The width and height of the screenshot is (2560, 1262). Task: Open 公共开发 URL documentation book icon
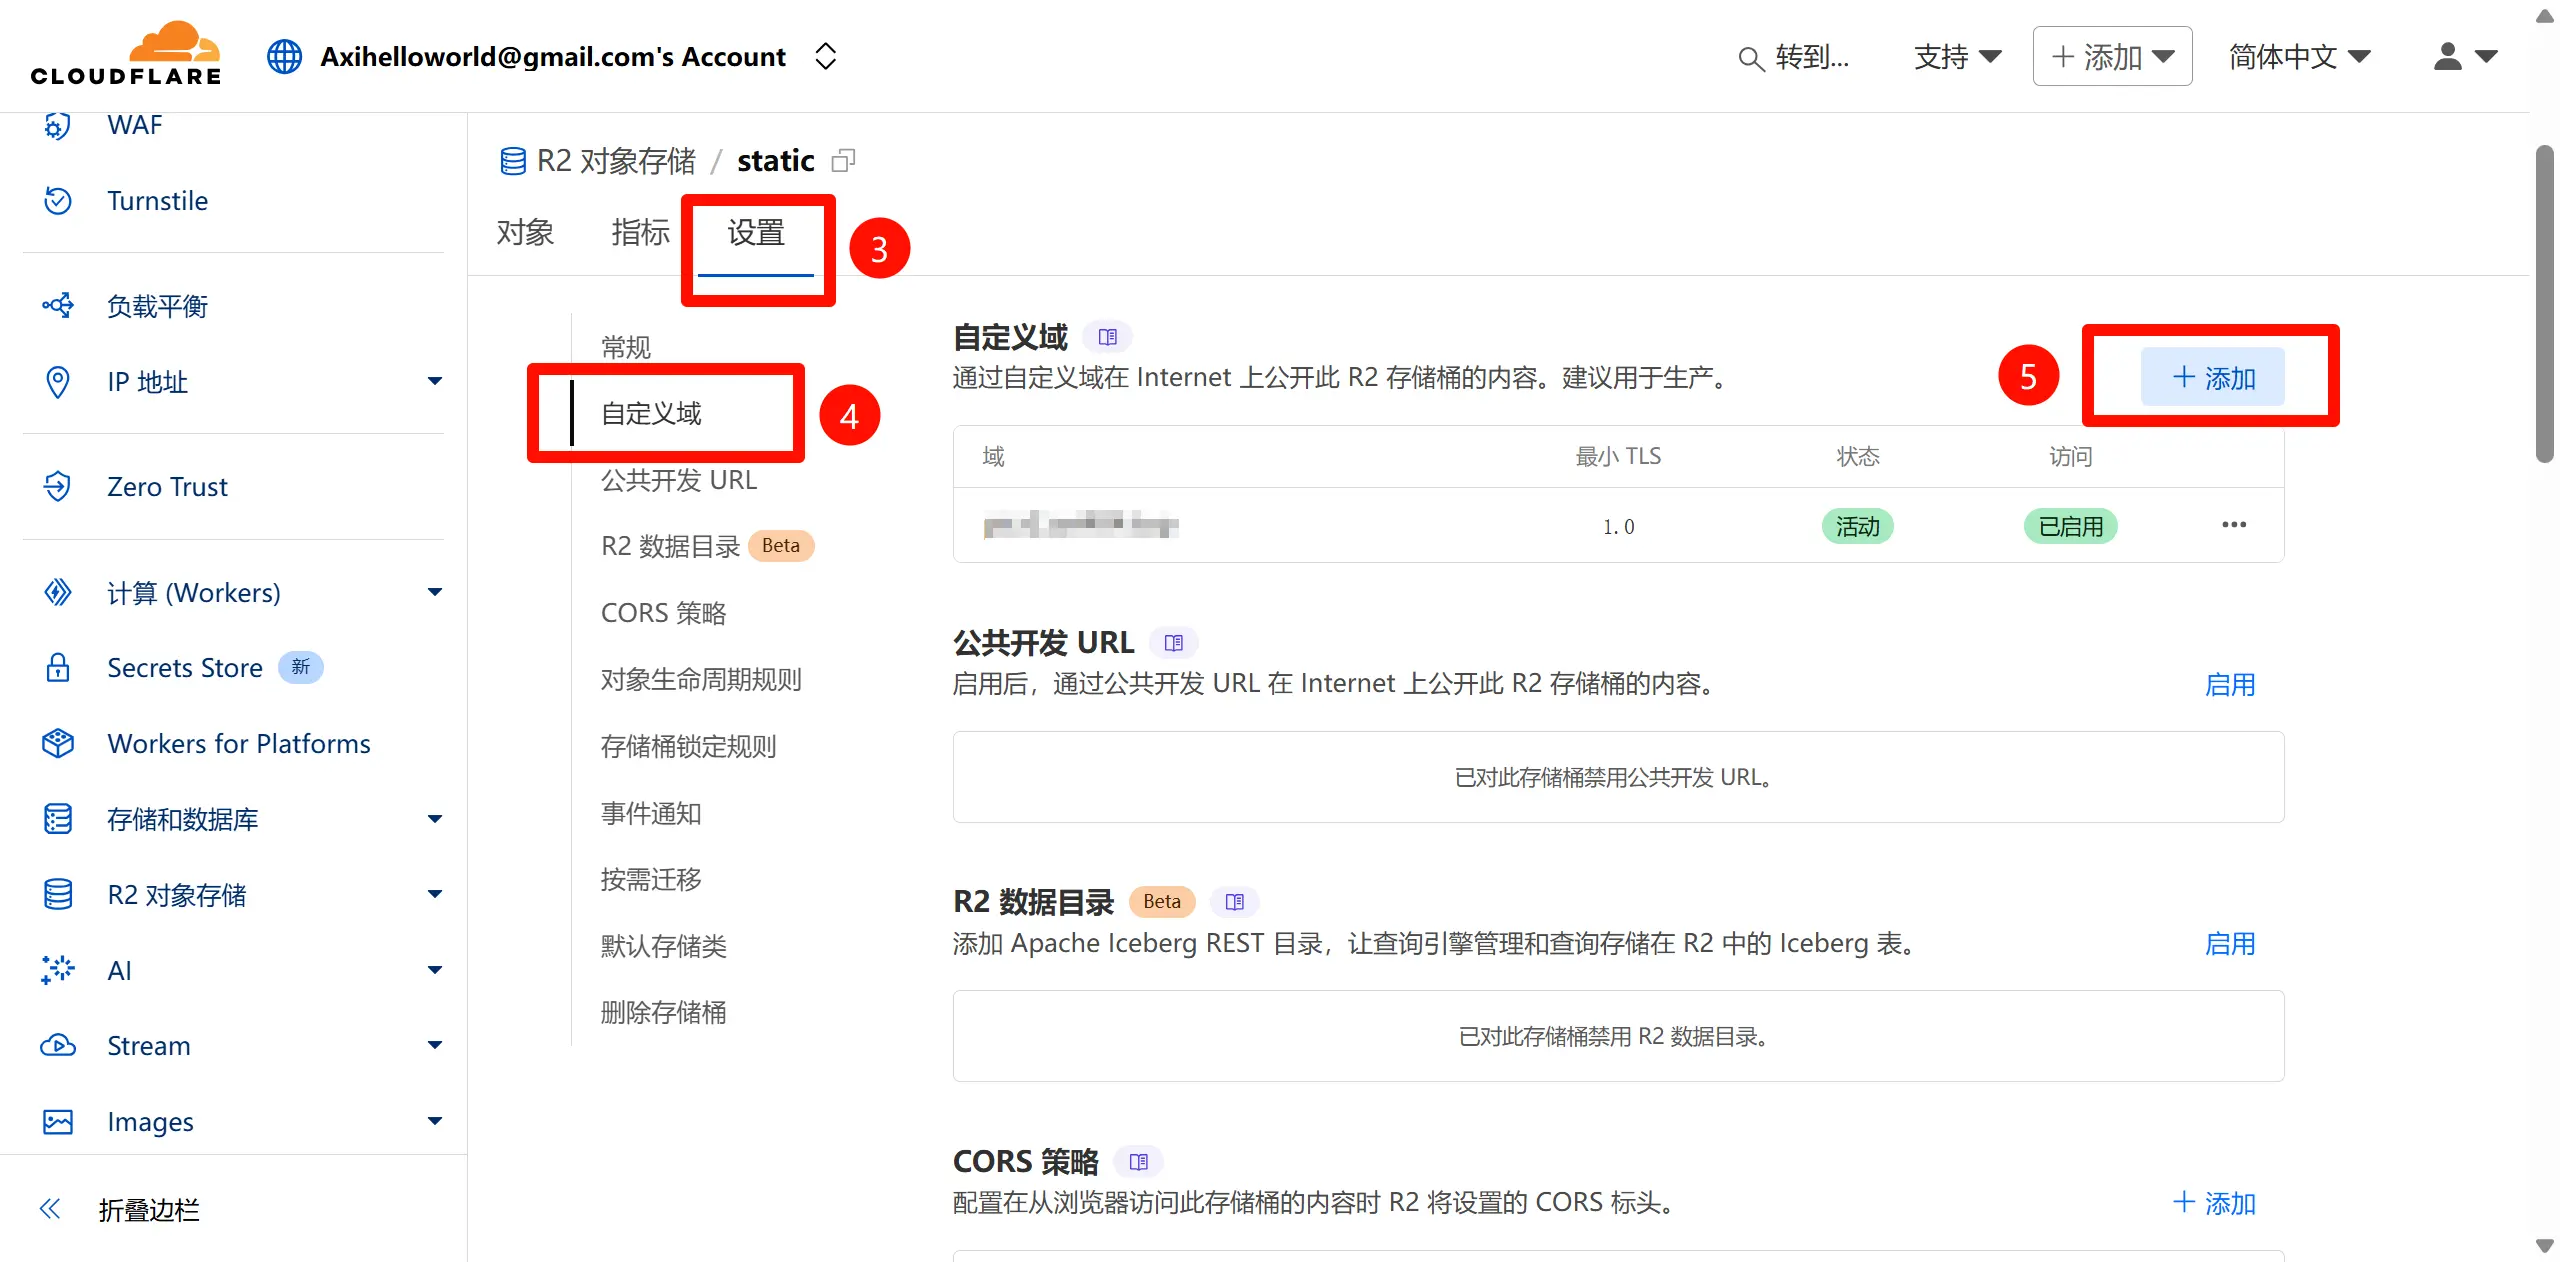(x=1174, y=643)
